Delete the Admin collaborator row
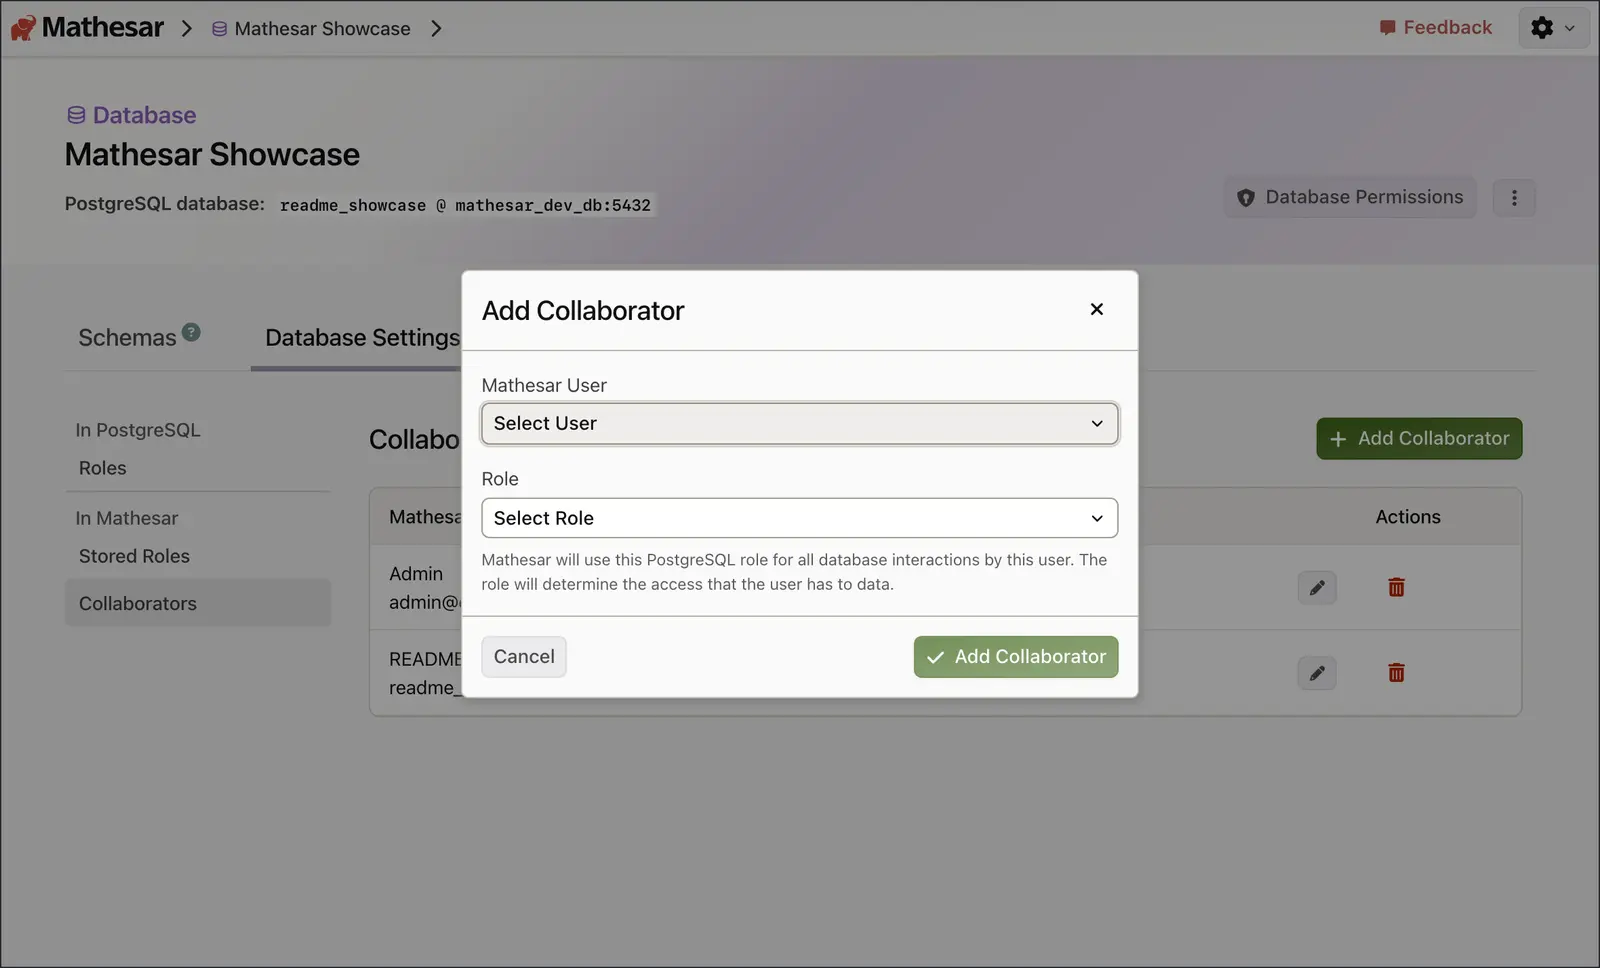 [x=1397, y=588]
